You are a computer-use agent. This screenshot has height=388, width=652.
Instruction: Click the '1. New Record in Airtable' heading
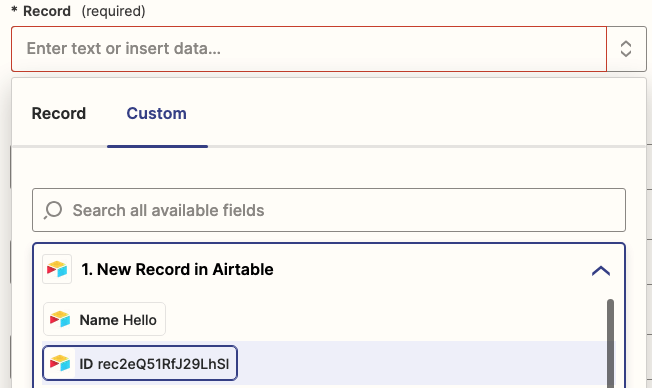[177, 269]
